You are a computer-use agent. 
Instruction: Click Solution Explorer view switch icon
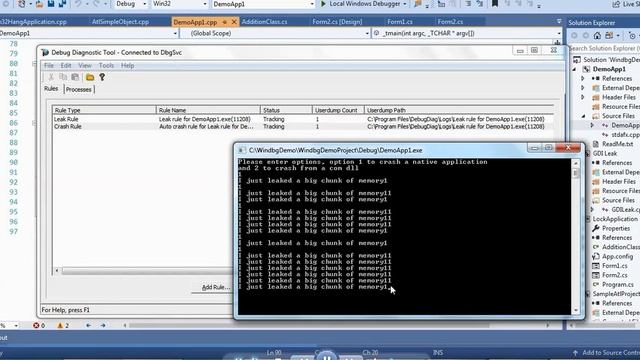[609, 36]
